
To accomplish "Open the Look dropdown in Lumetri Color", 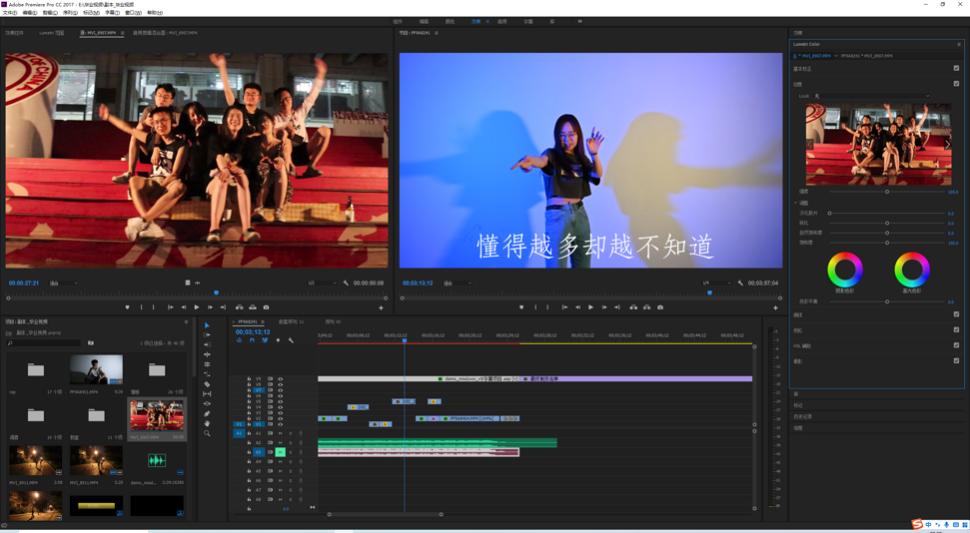I will tap(870, 97).
